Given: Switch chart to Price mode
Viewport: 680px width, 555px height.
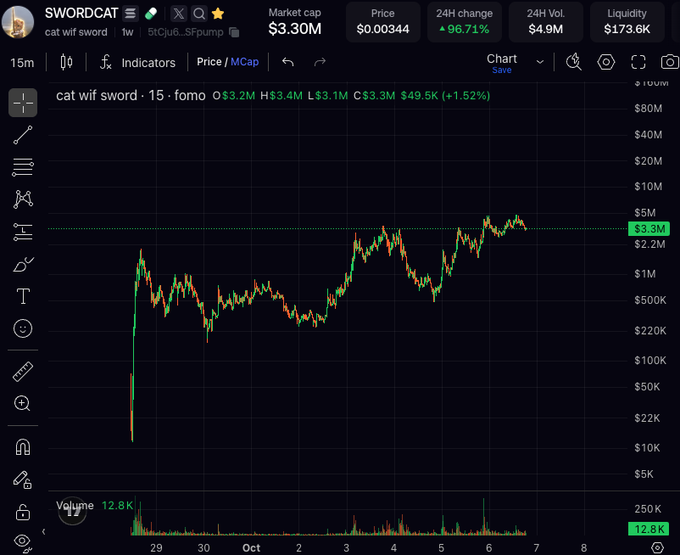Looking at the screenshot, I should pyautogui.click(x=209, y=62).
